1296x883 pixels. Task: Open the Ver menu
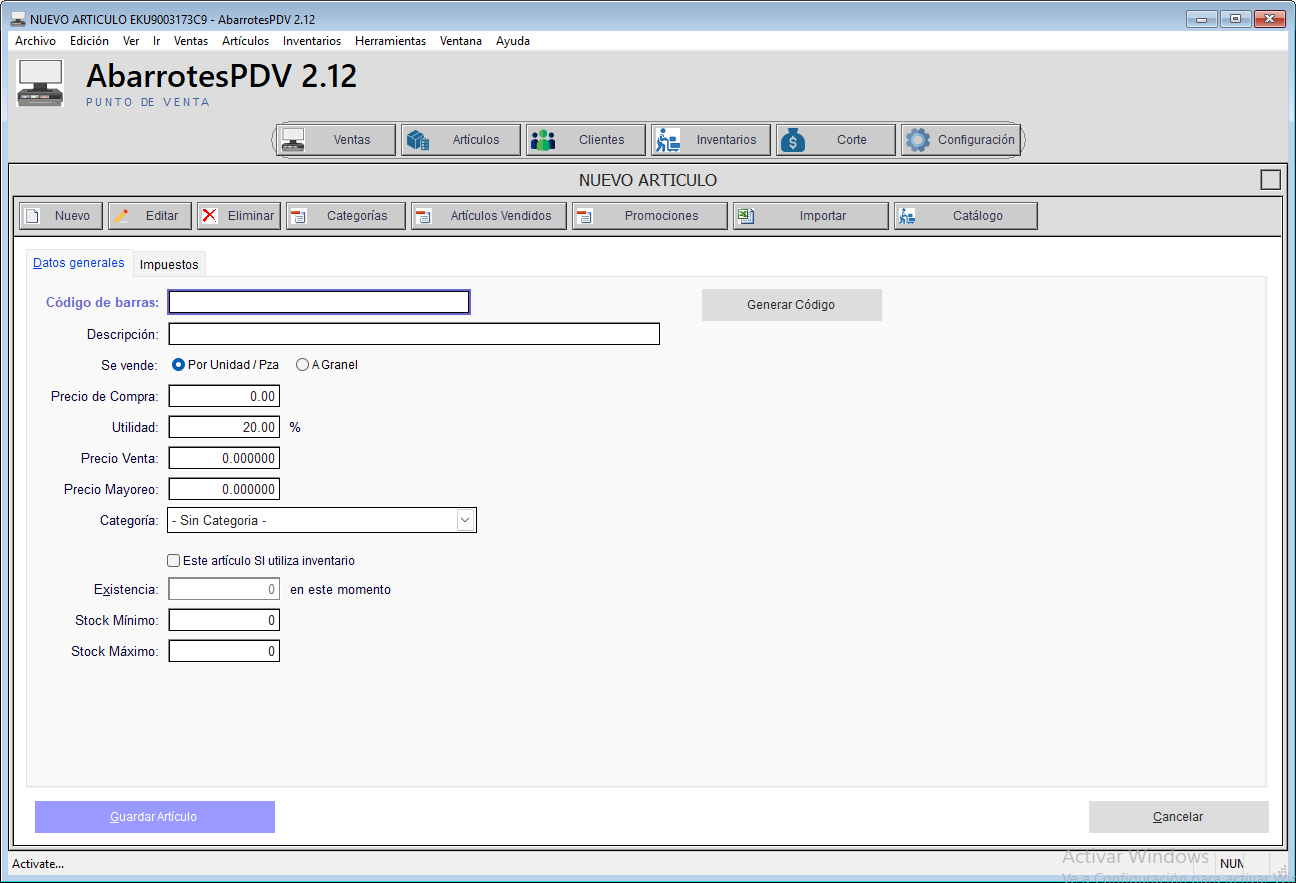pos(131,41)
